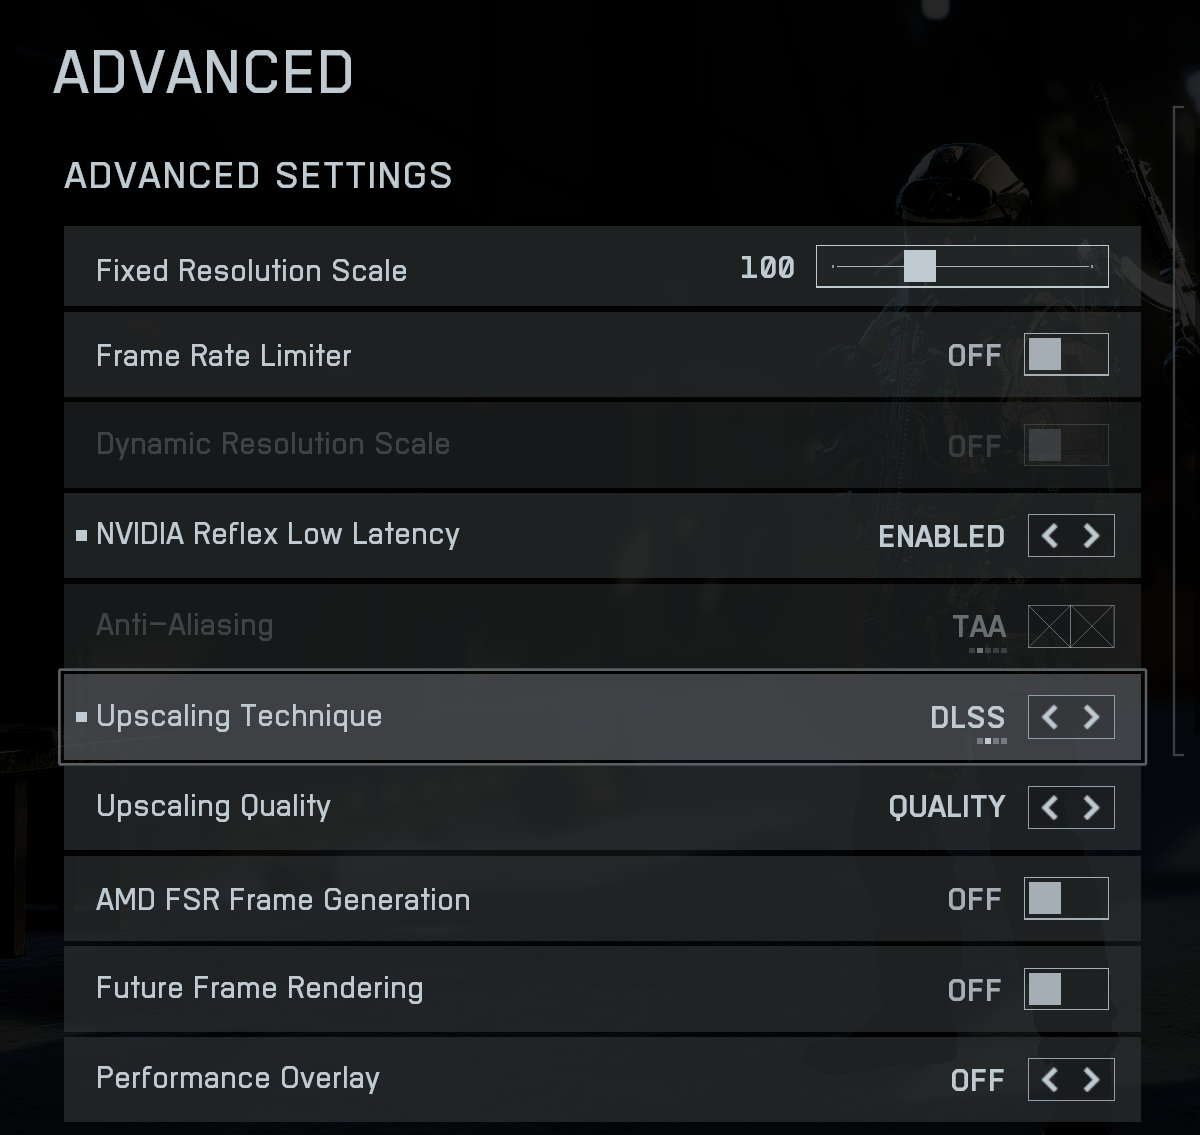The height and width of the screenshot is (1135, 1200).
Task: Increase Upscaling Quality with right arrow
Action: (x=1092, y=807)
